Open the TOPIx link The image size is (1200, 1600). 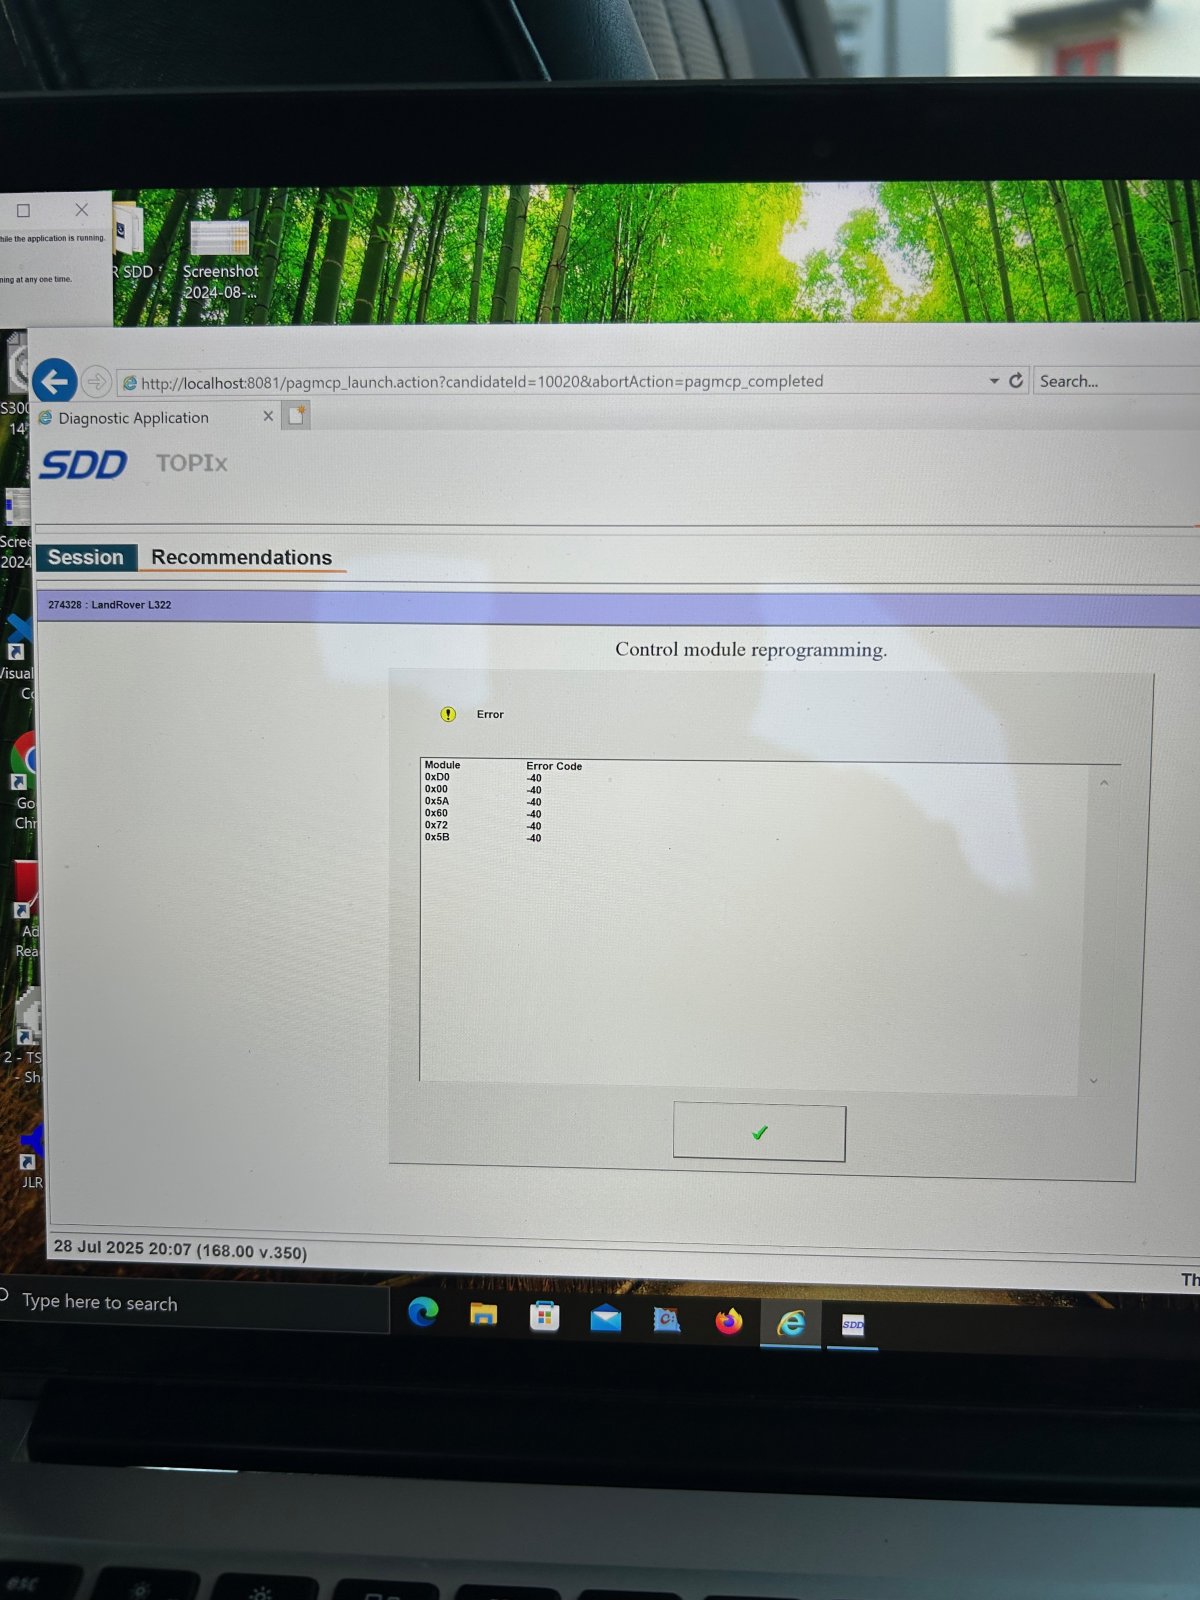tap(192, 463)
